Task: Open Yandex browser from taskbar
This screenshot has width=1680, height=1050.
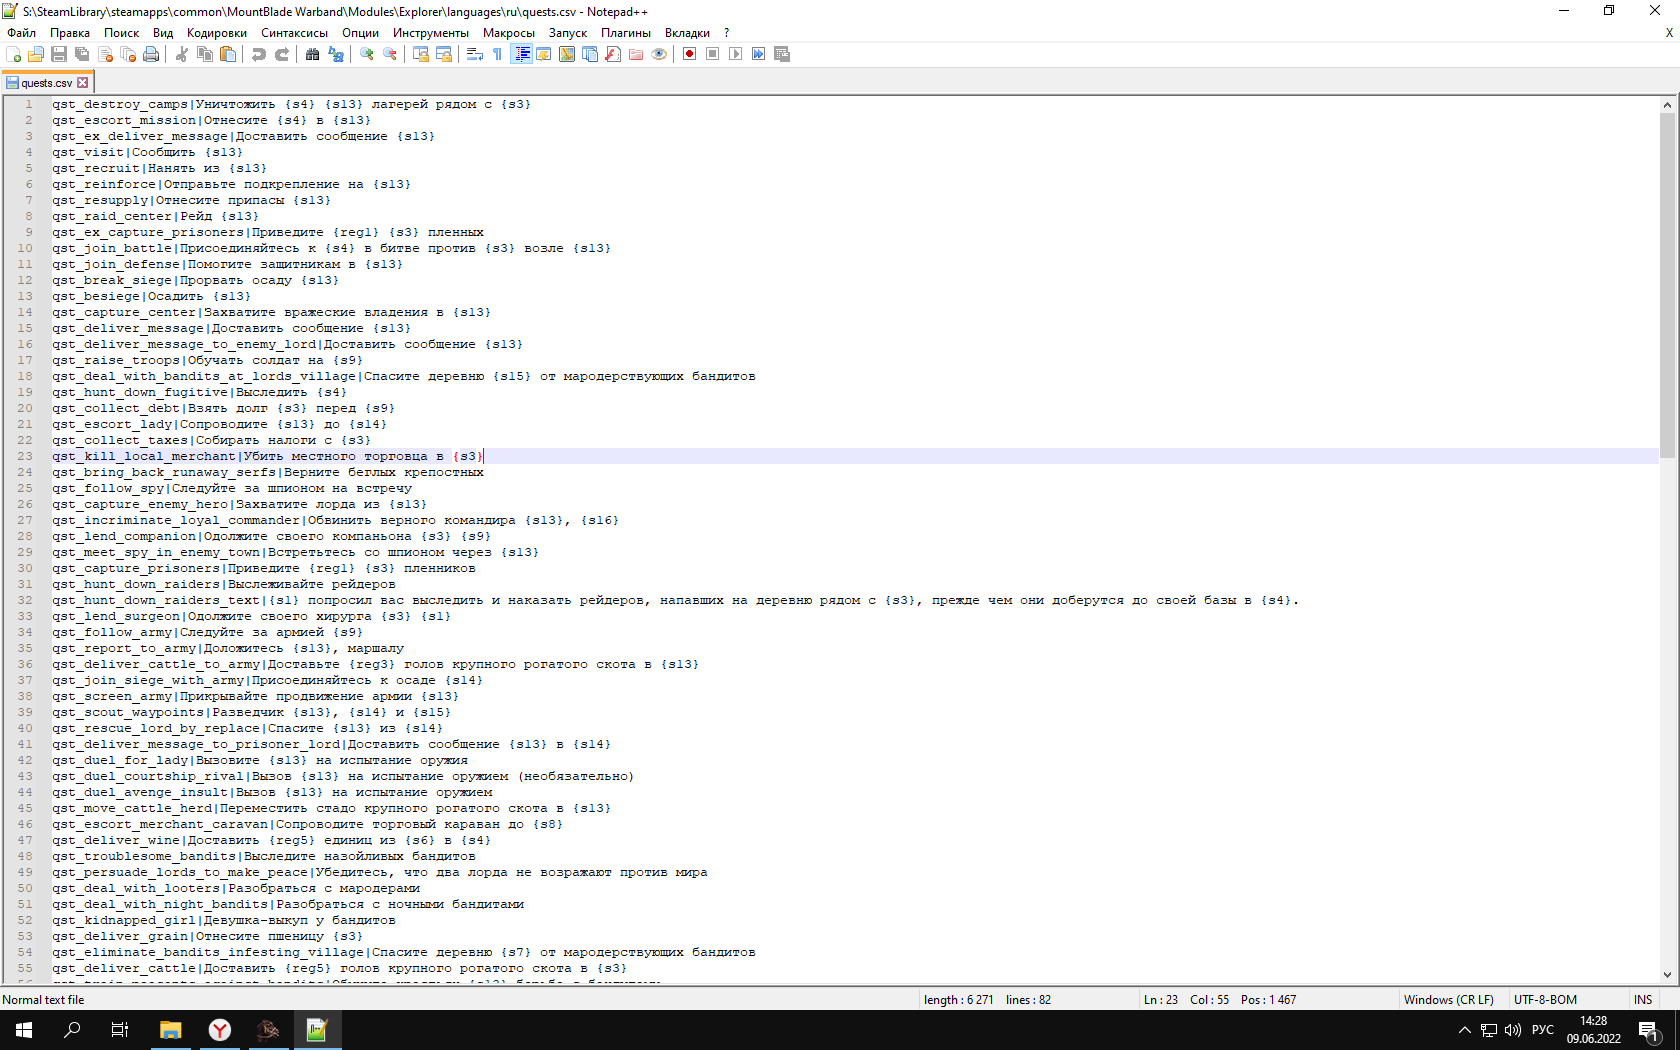Action: [219, 1030]
